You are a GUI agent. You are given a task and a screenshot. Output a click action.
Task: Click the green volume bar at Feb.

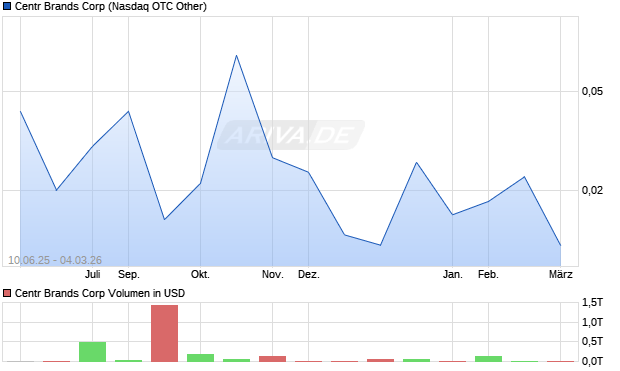pyautogui.click(x=488, y=359)
